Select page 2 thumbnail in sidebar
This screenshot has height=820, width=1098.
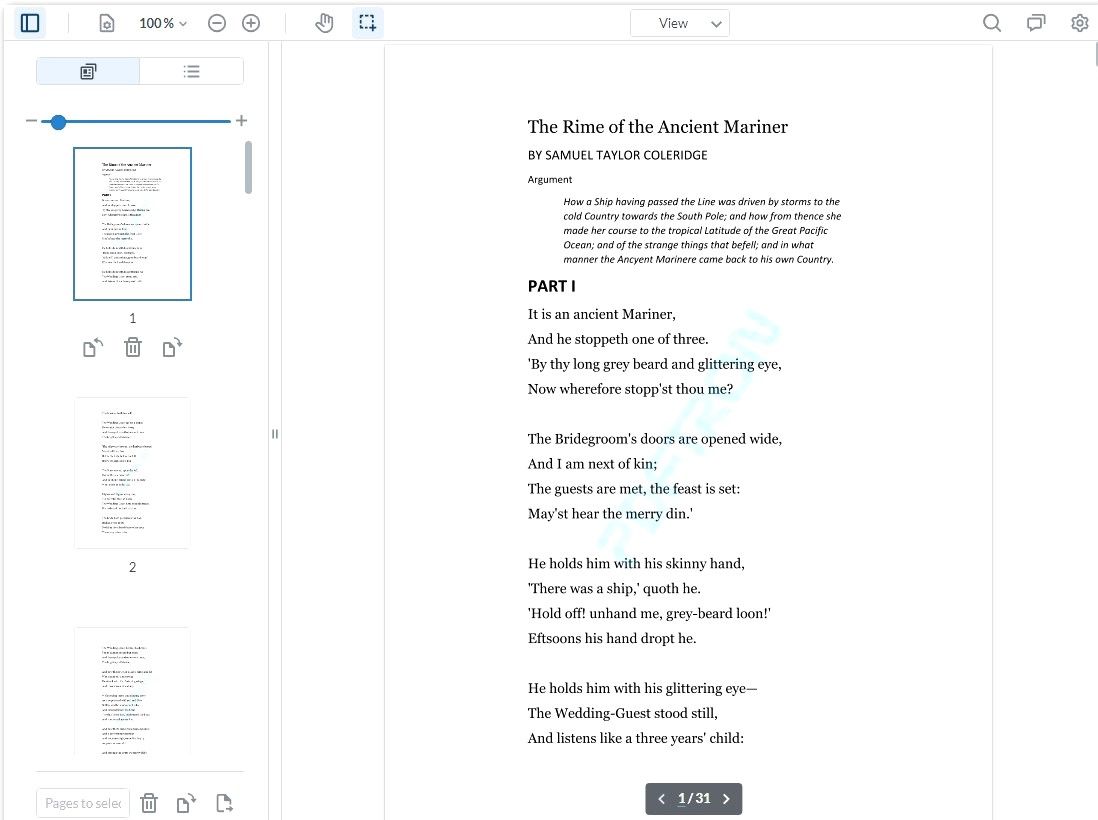pyautogui.click(x=132, y=472)
